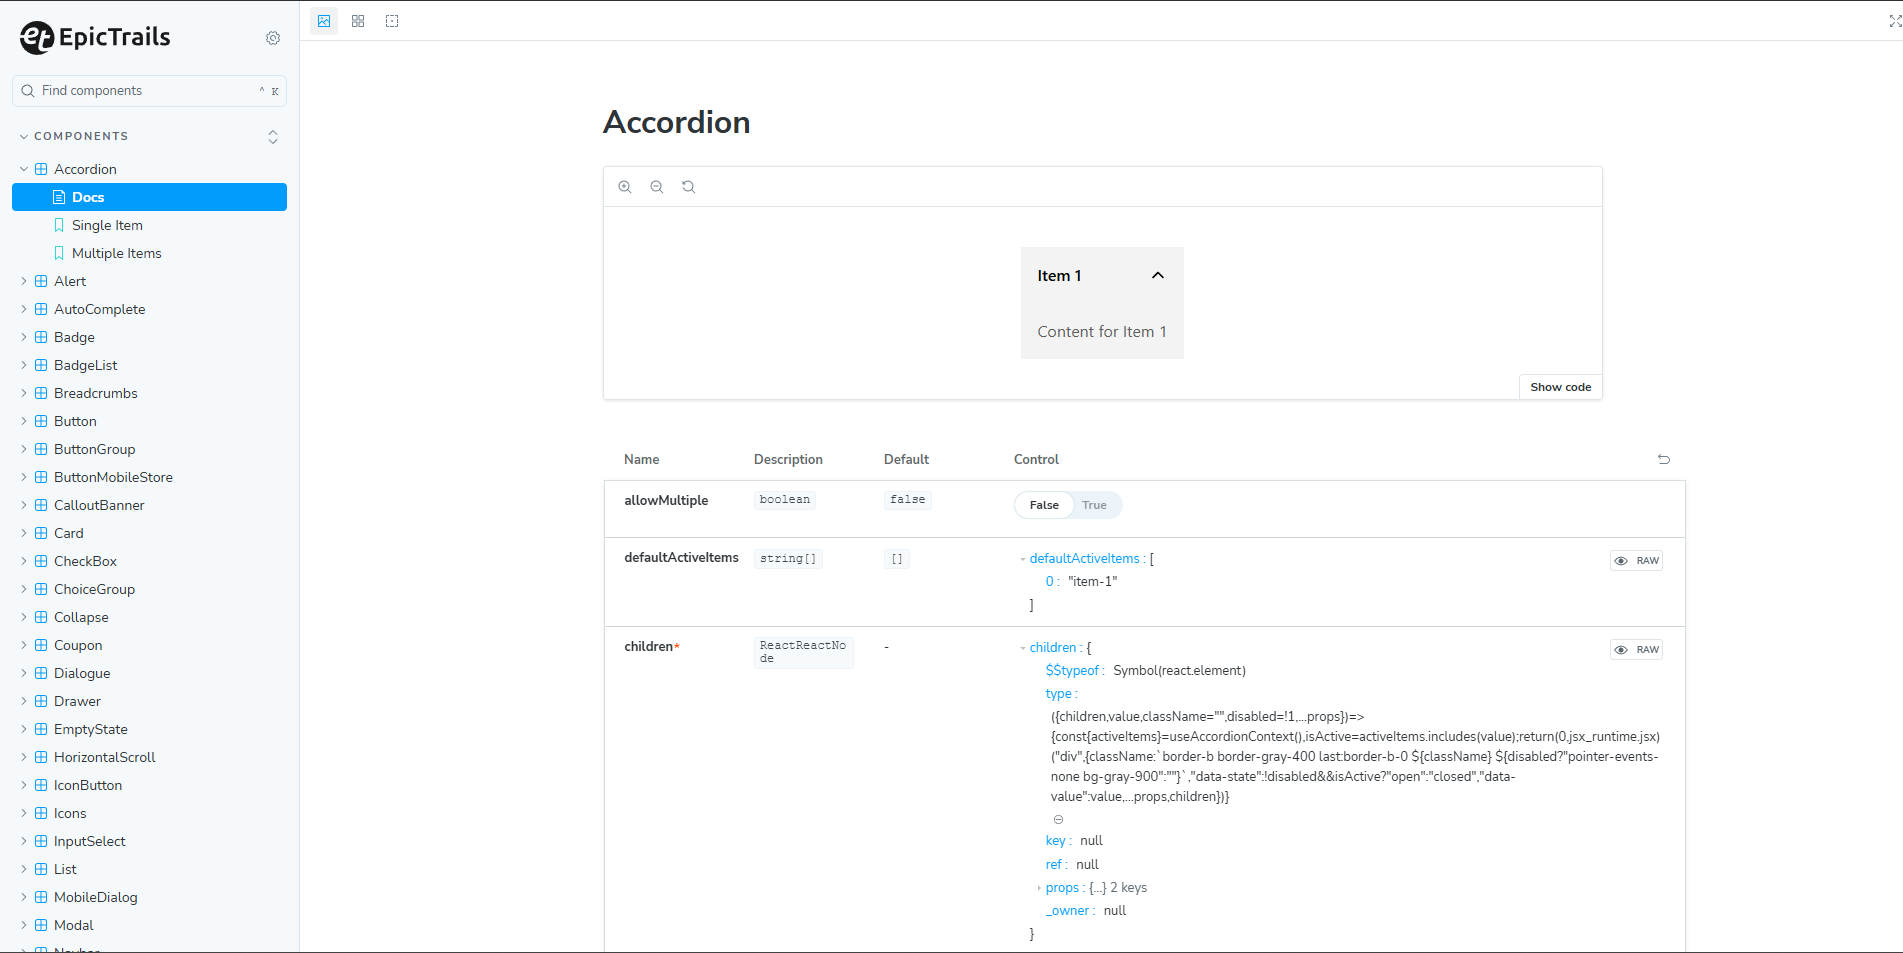Open the grid view icon in toolbar
This screenshot has width=1903, height=953.
point(357,20)
